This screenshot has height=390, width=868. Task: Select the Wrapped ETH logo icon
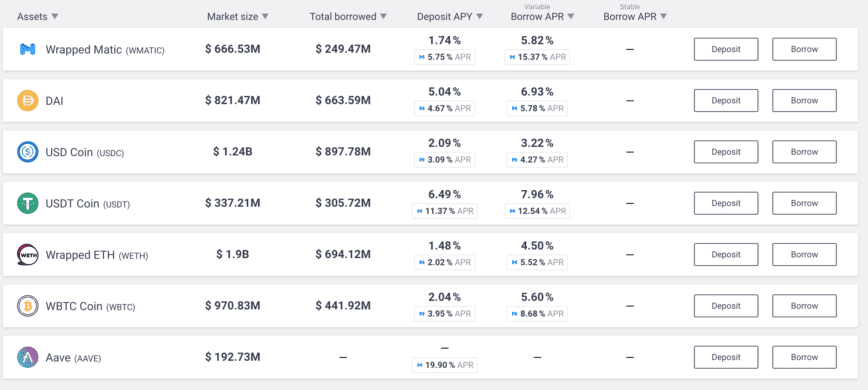pos(28,255)
